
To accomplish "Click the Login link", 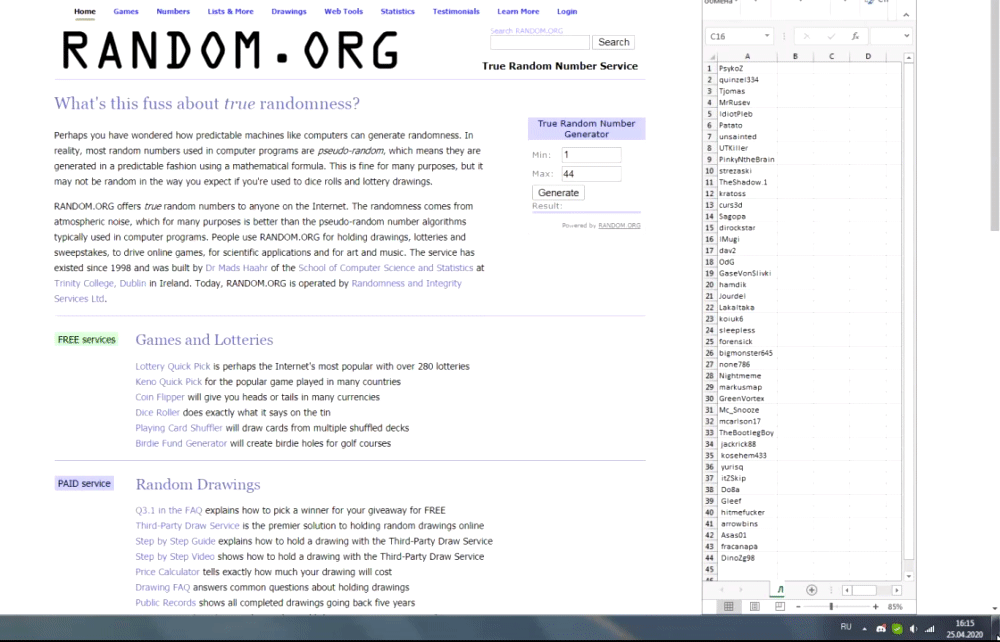I will click(x=566, y=11).
